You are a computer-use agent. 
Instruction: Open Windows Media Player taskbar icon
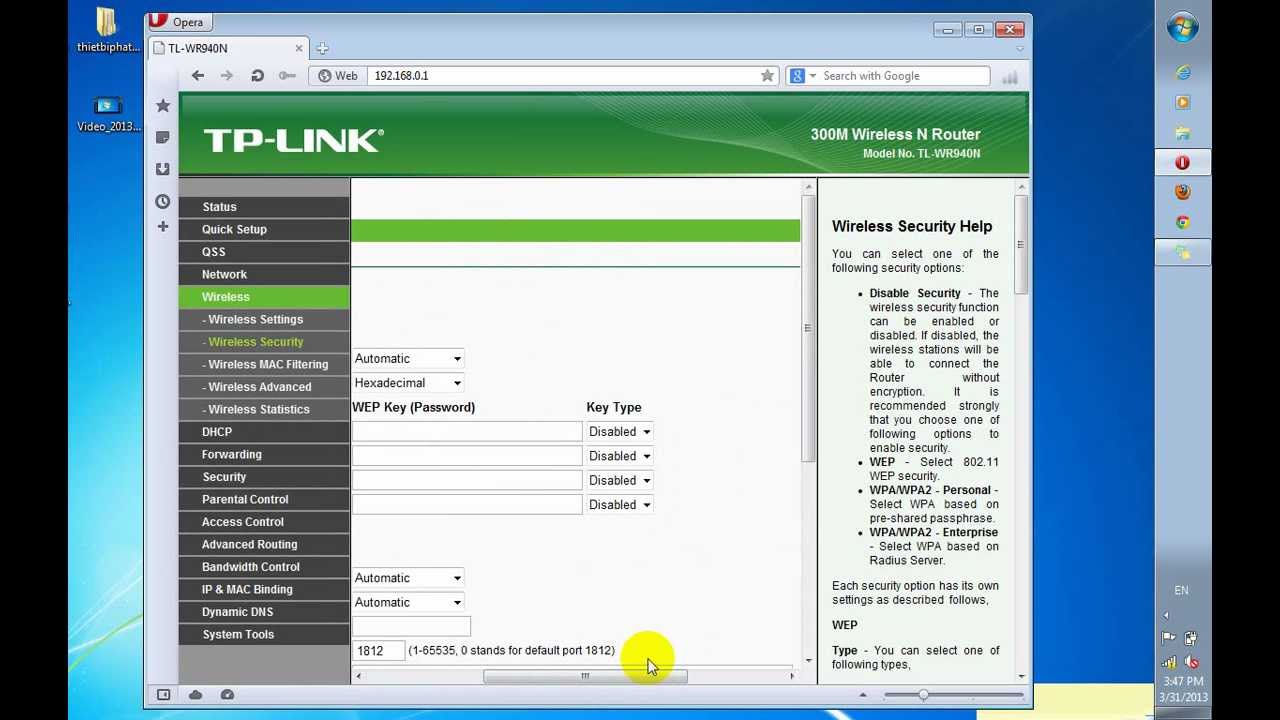click(1183, 102)
